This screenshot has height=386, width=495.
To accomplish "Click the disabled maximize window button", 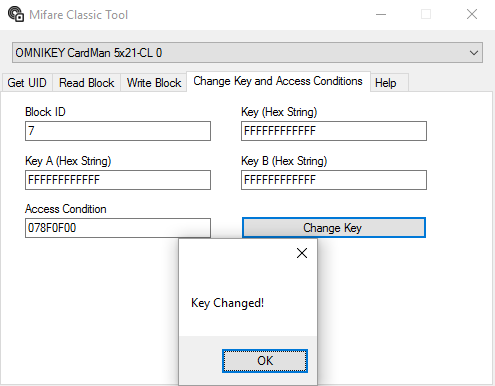I will [426, 14].
